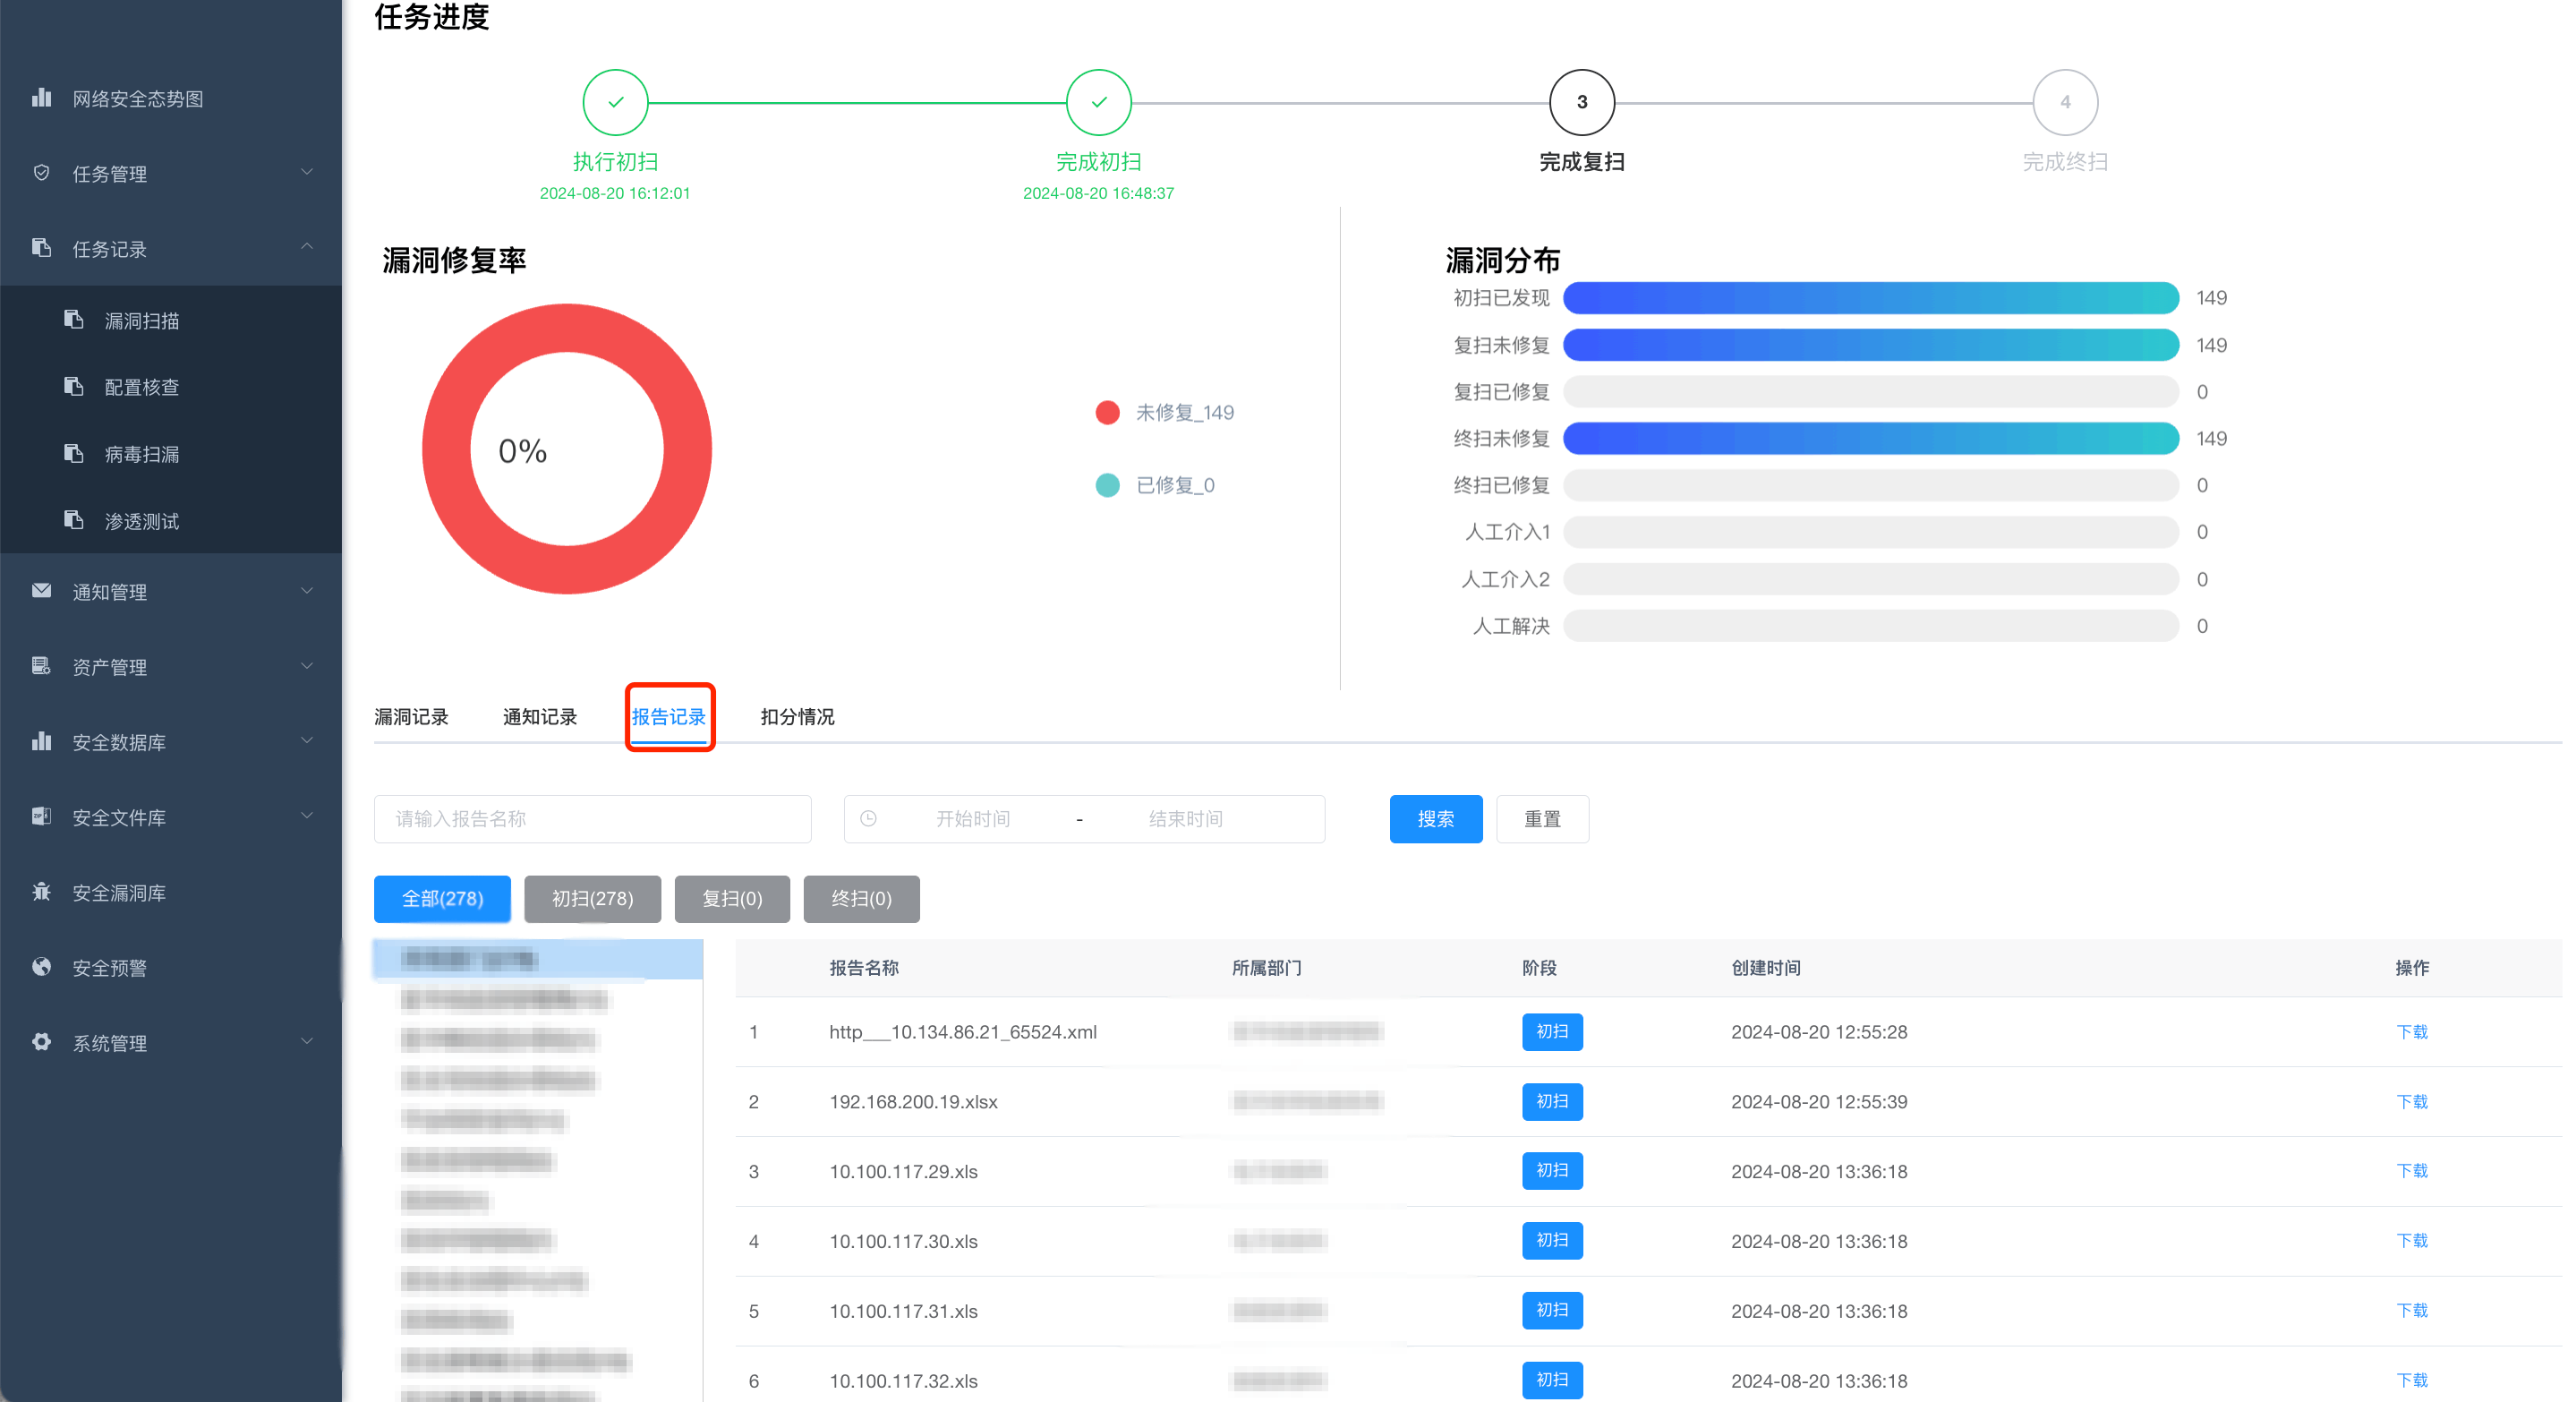
Task: Click the envelope icon beside 通知管理
Action: 41,591
